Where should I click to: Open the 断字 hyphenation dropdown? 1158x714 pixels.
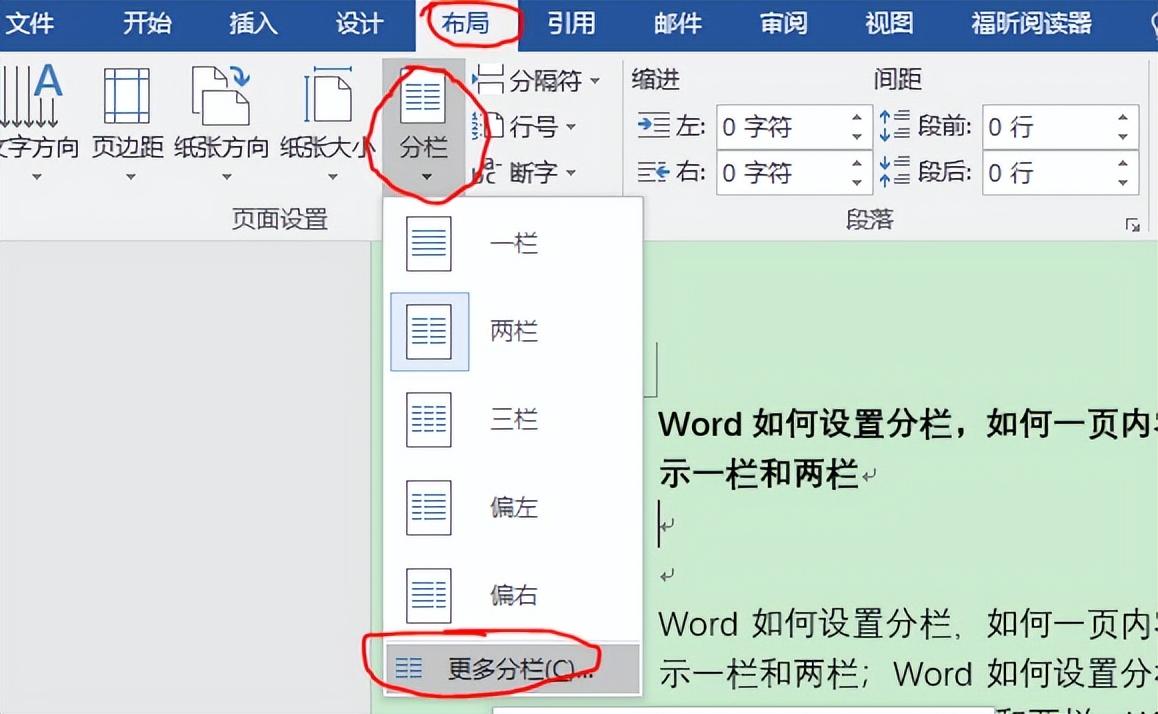(524, 173)
